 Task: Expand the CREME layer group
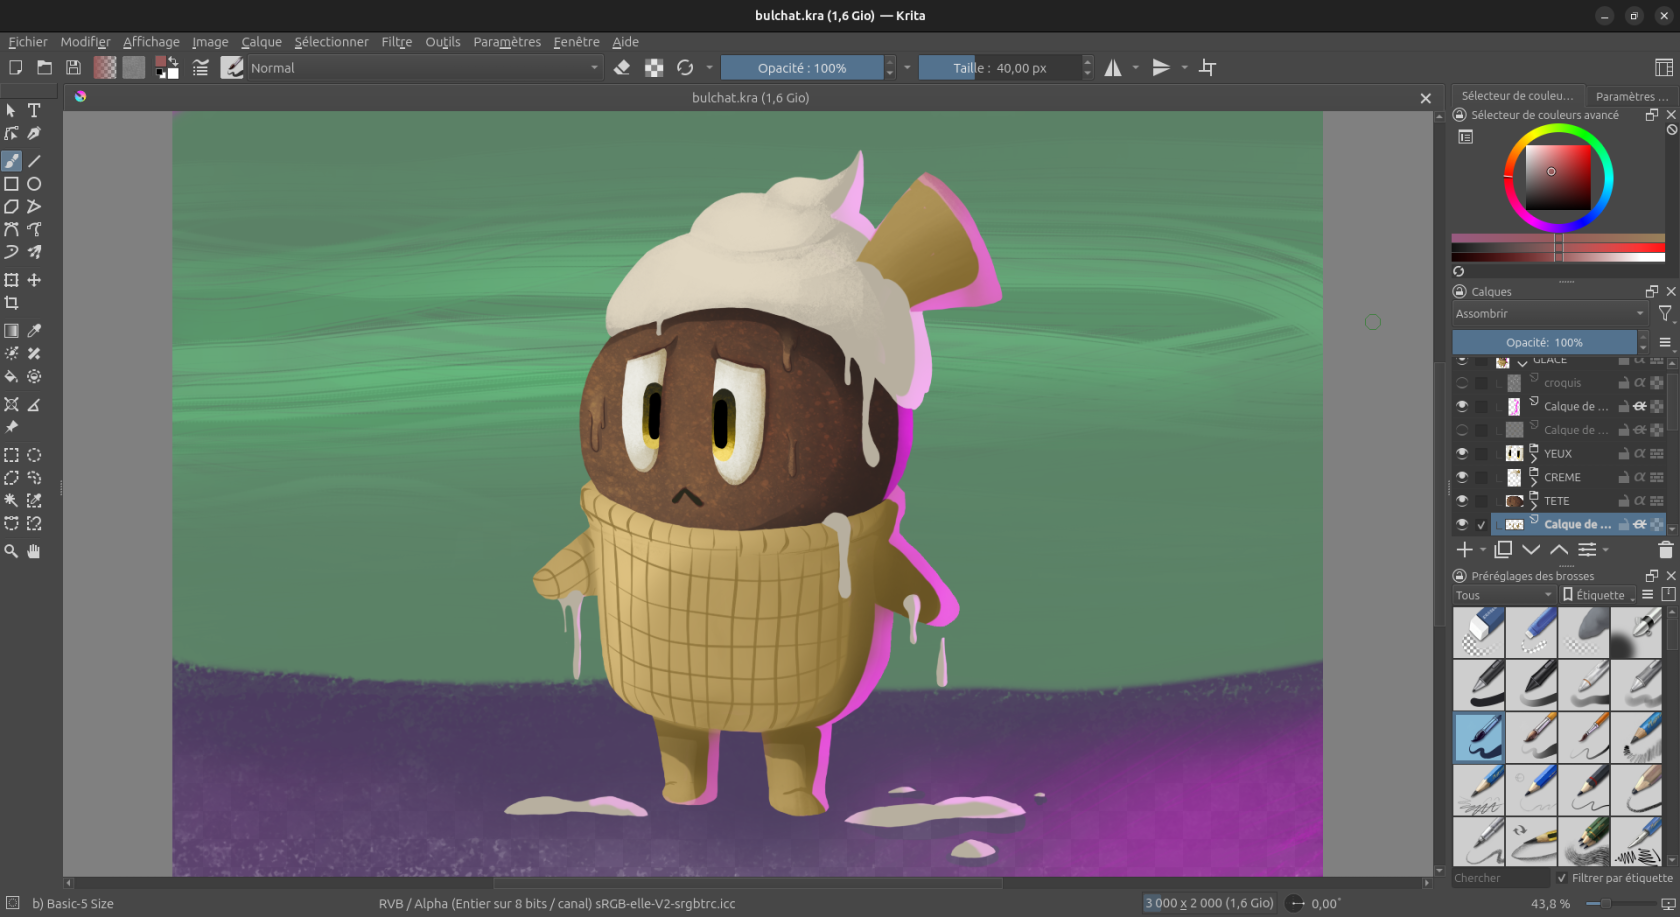tap(1534, 483)
